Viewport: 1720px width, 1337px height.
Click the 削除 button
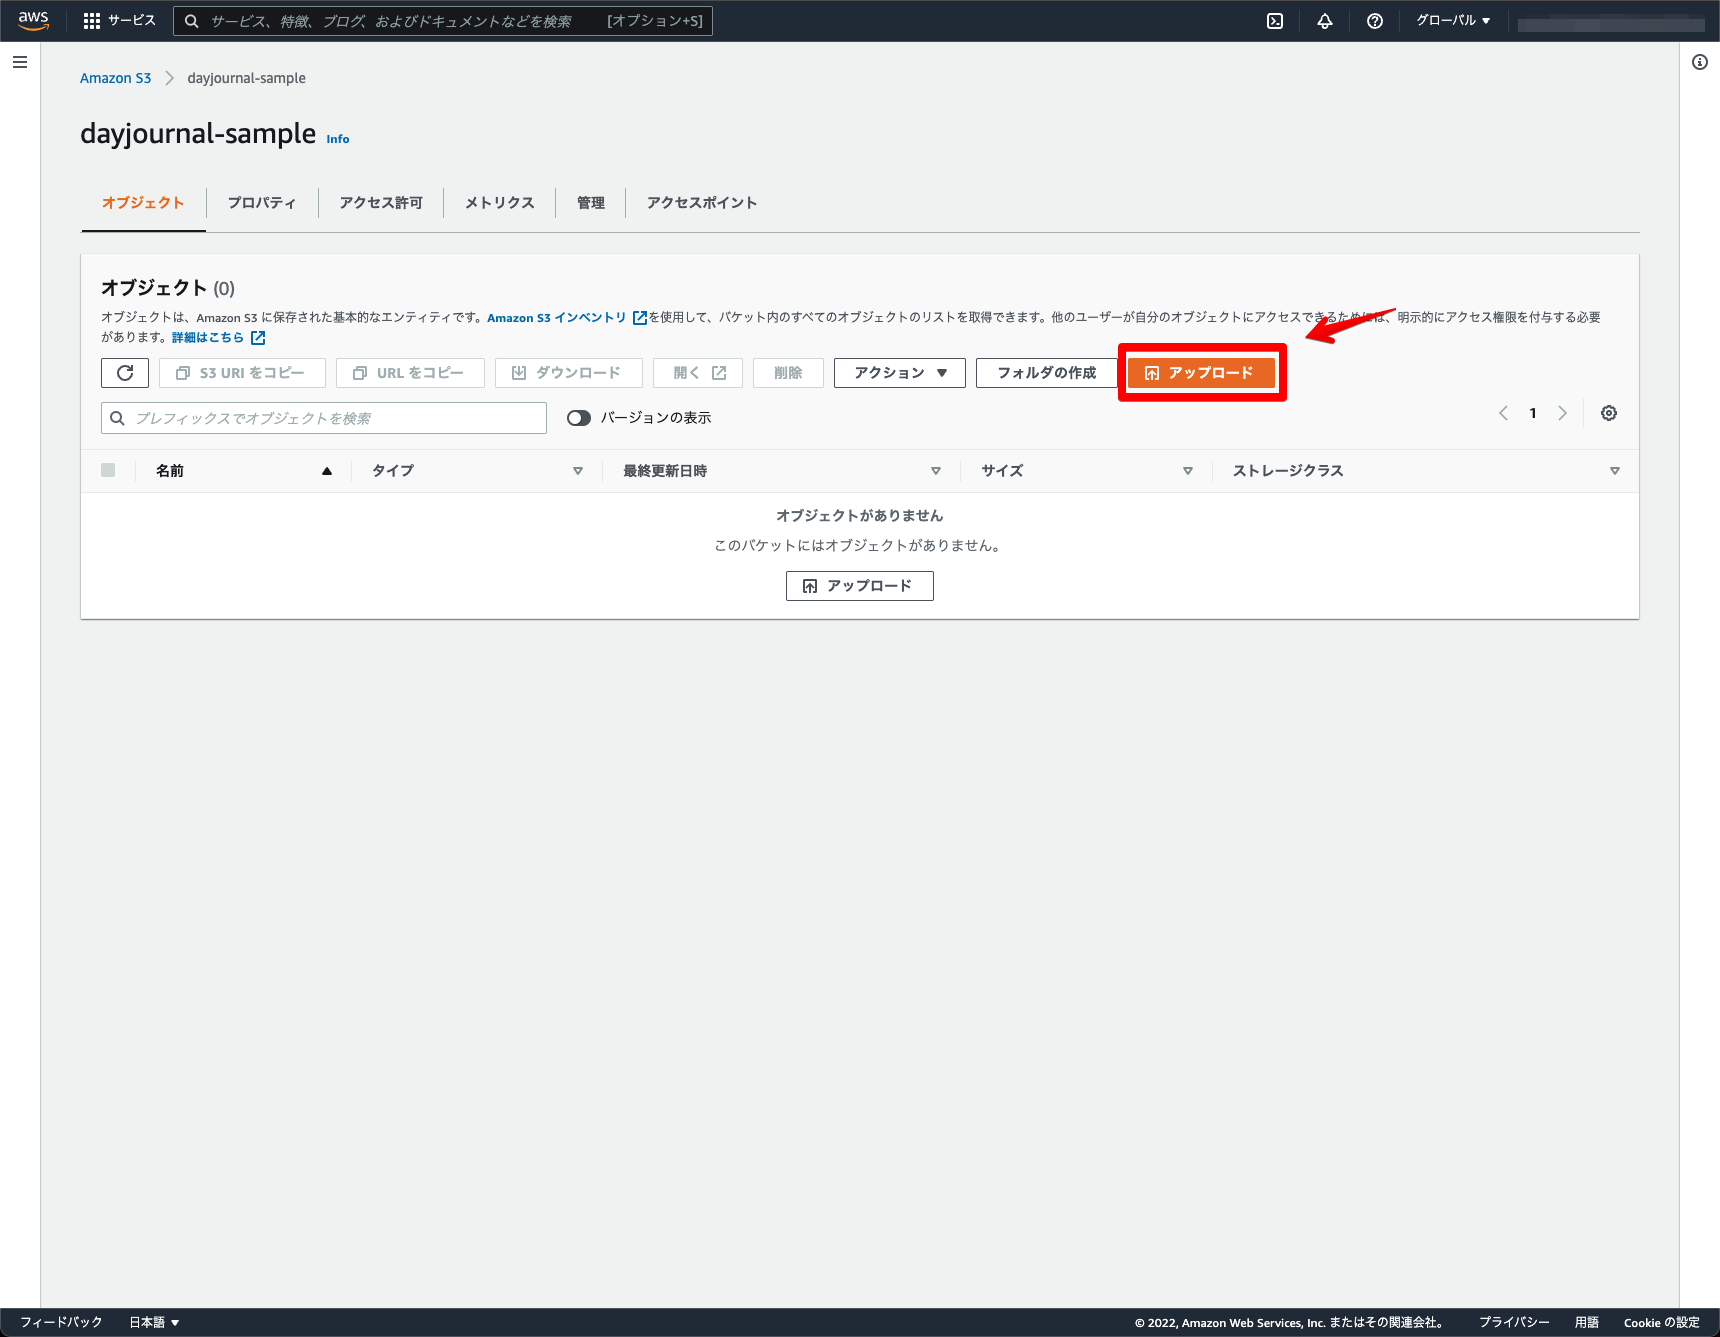pyautogui.click(x=788, y=373)
